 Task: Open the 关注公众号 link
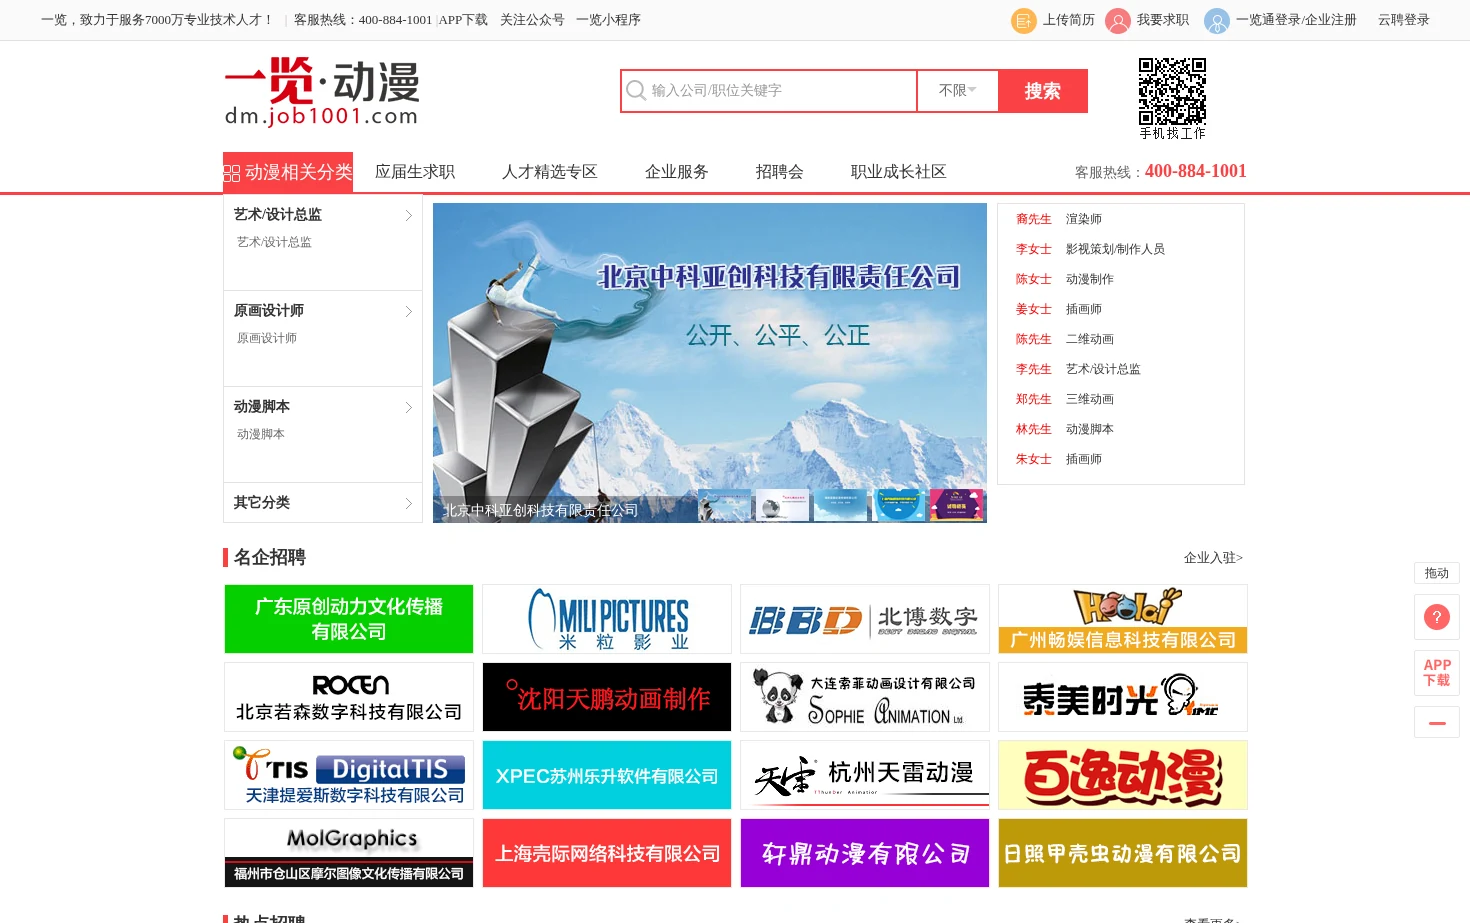(532, 20)
